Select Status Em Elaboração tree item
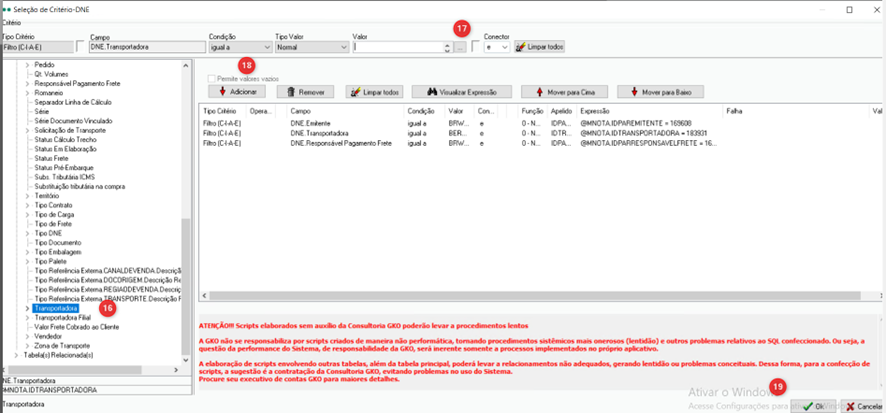This screenshot has width=886, height=413. coord(65,149)
